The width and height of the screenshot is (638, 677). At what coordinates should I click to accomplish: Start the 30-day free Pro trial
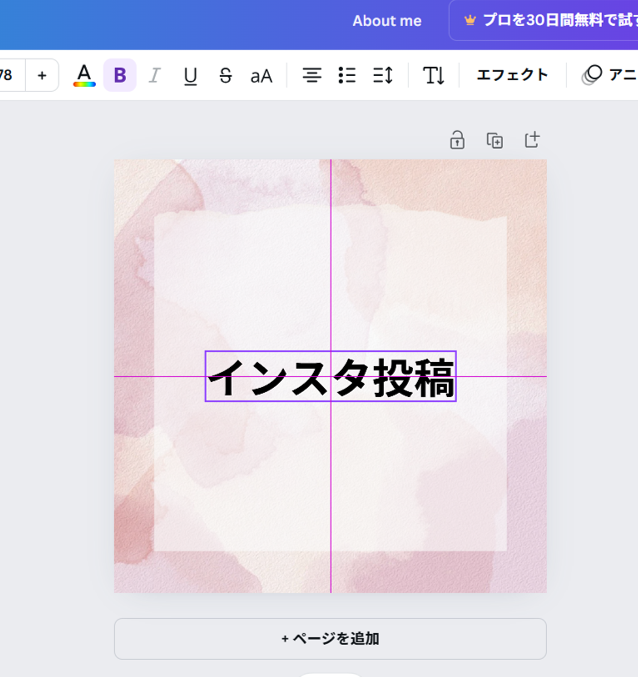tap(545, 20)
